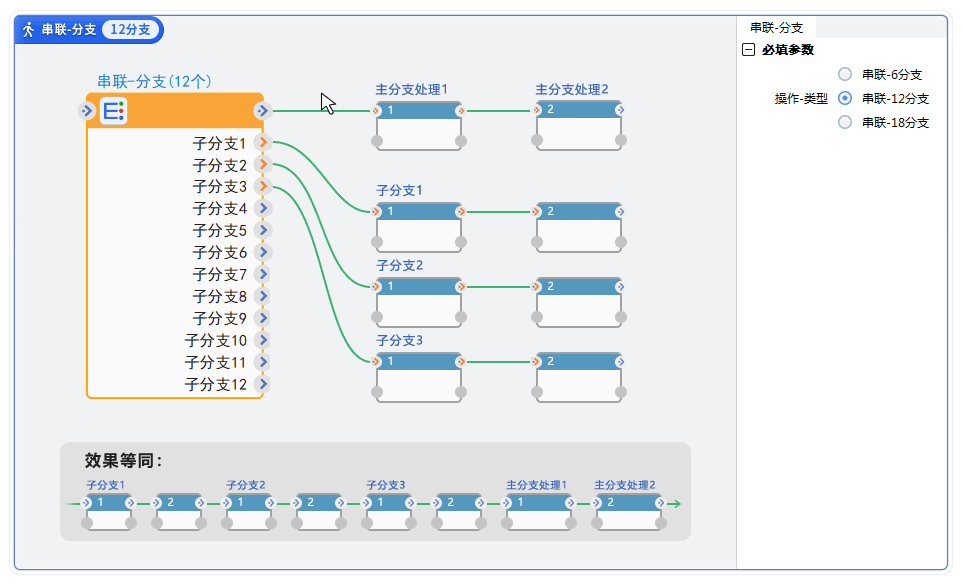The image size is (963, 584).
Task: Click the 12分支 badge in the title
Action: (131, 30)
